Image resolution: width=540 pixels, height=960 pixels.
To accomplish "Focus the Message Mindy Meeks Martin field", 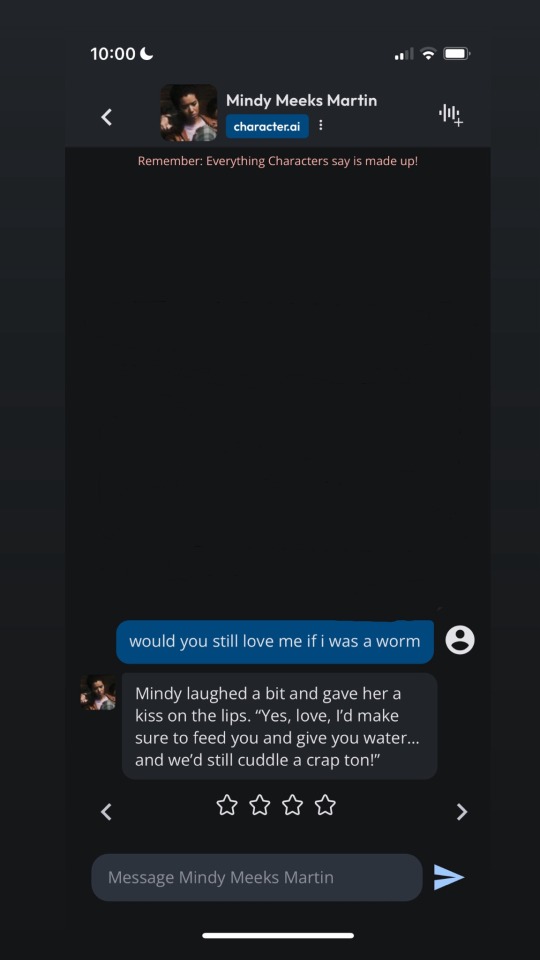I will (257, 877).
